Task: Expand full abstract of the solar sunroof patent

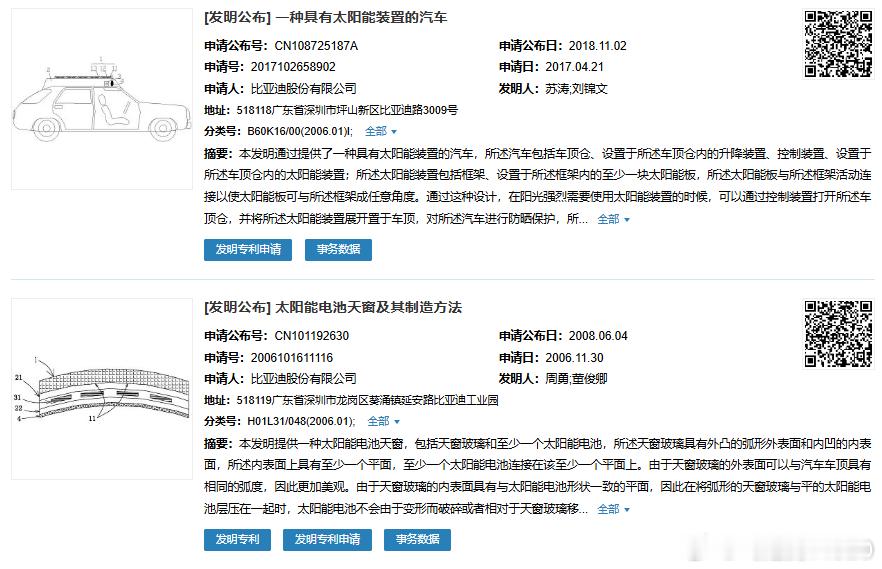Action: point(613,509)
